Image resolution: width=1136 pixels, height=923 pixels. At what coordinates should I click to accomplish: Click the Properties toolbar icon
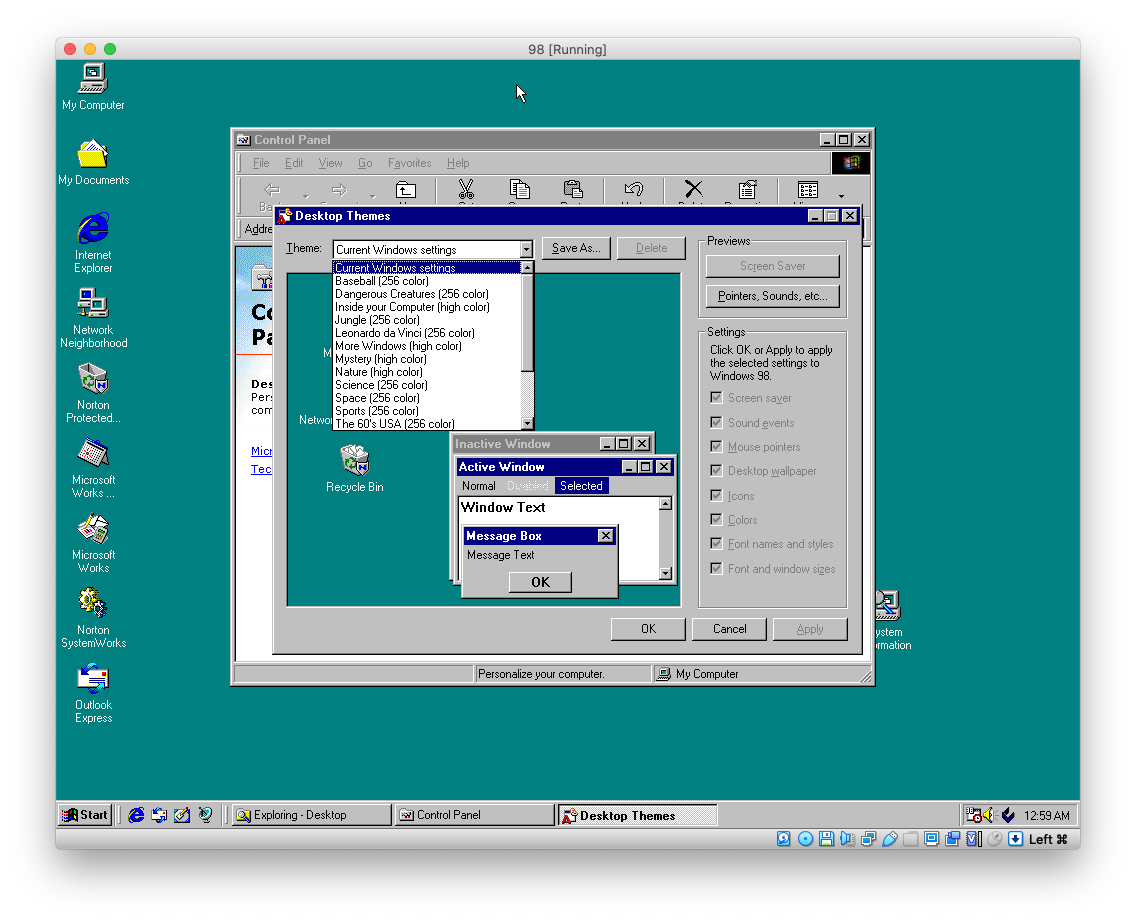click(747, 190)
